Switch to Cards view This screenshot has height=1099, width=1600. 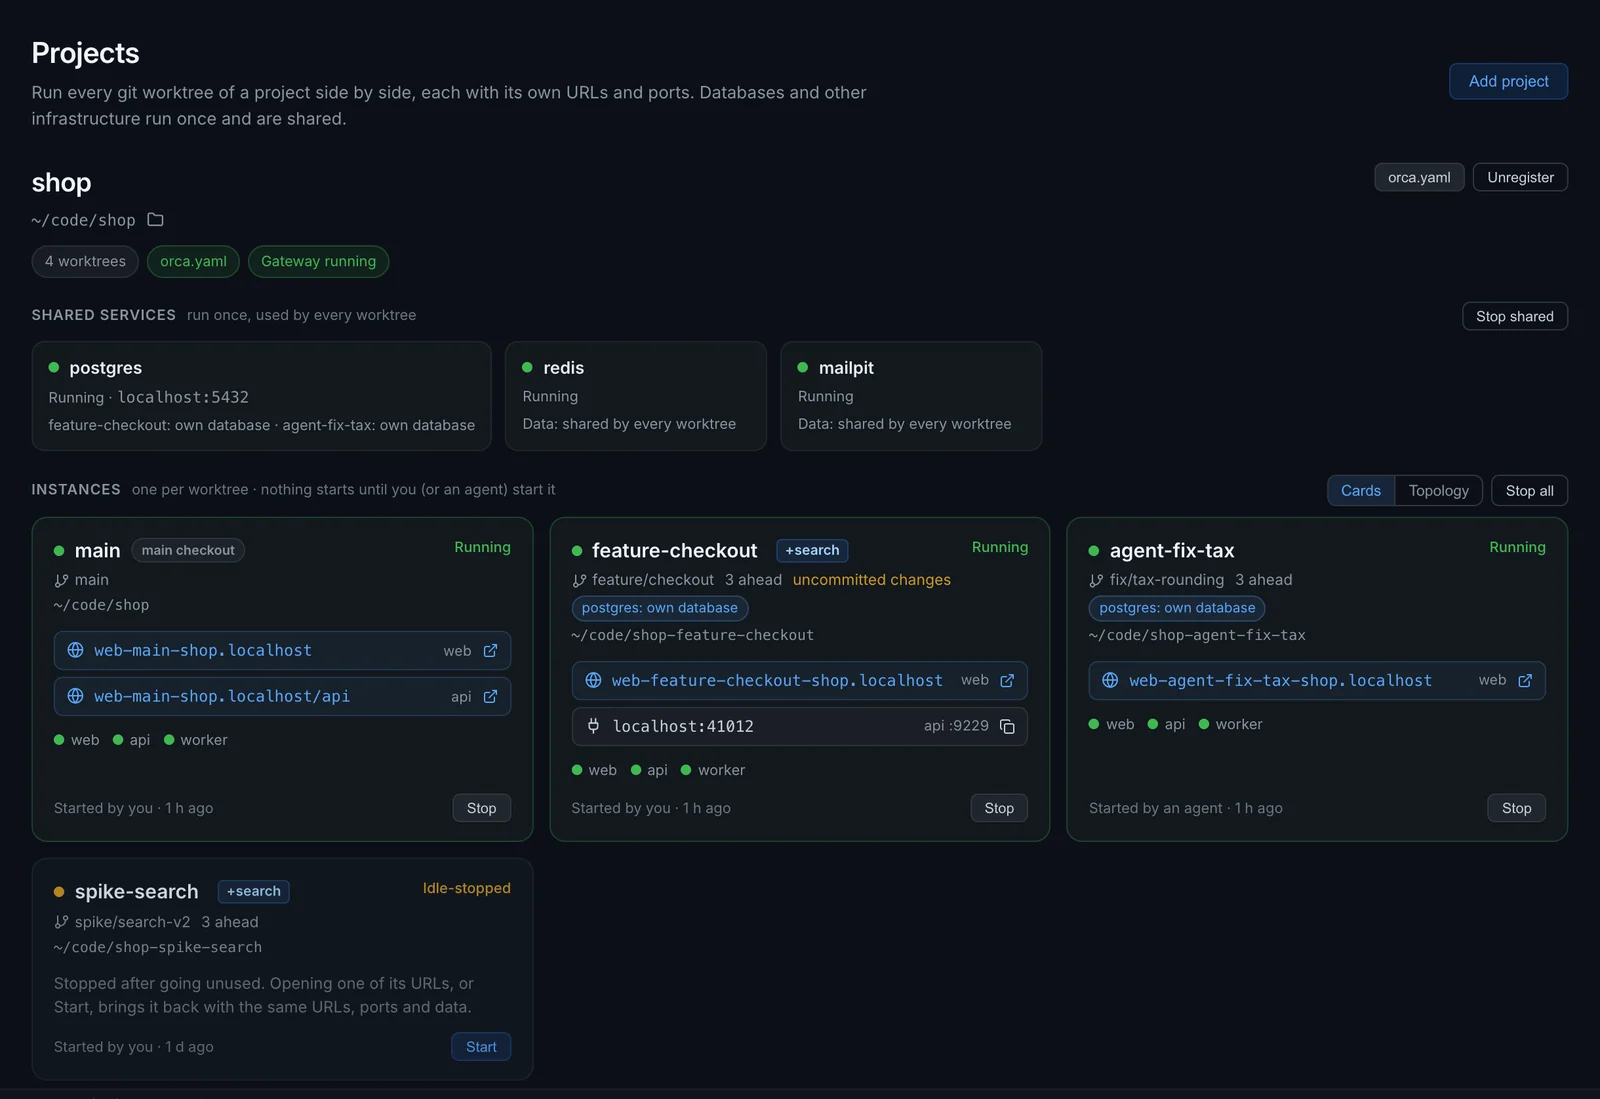click(x=1360, y=491)
